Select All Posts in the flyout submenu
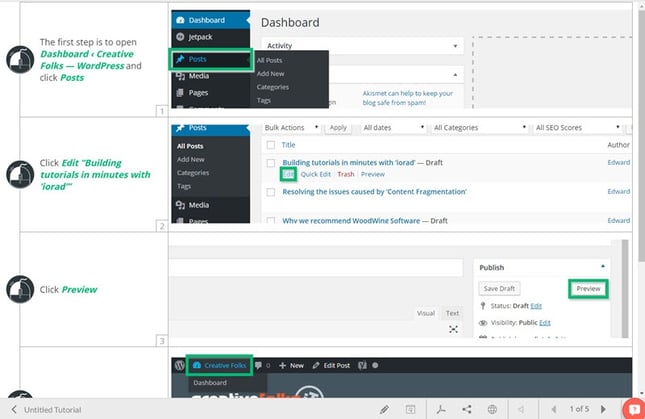 pyautogui.click(x=269, y=60)
